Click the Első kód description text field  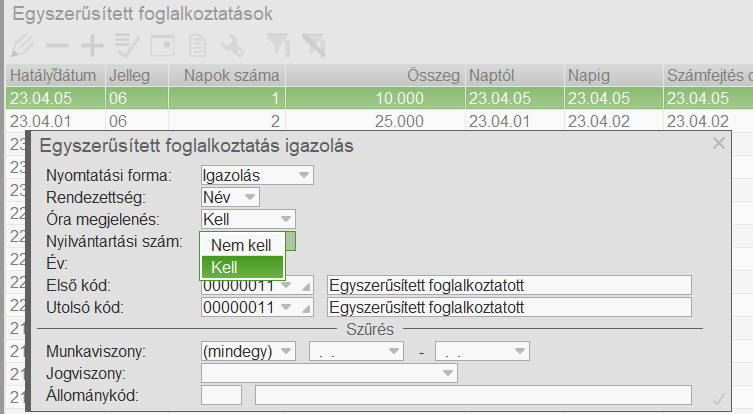tap(509, 285)
